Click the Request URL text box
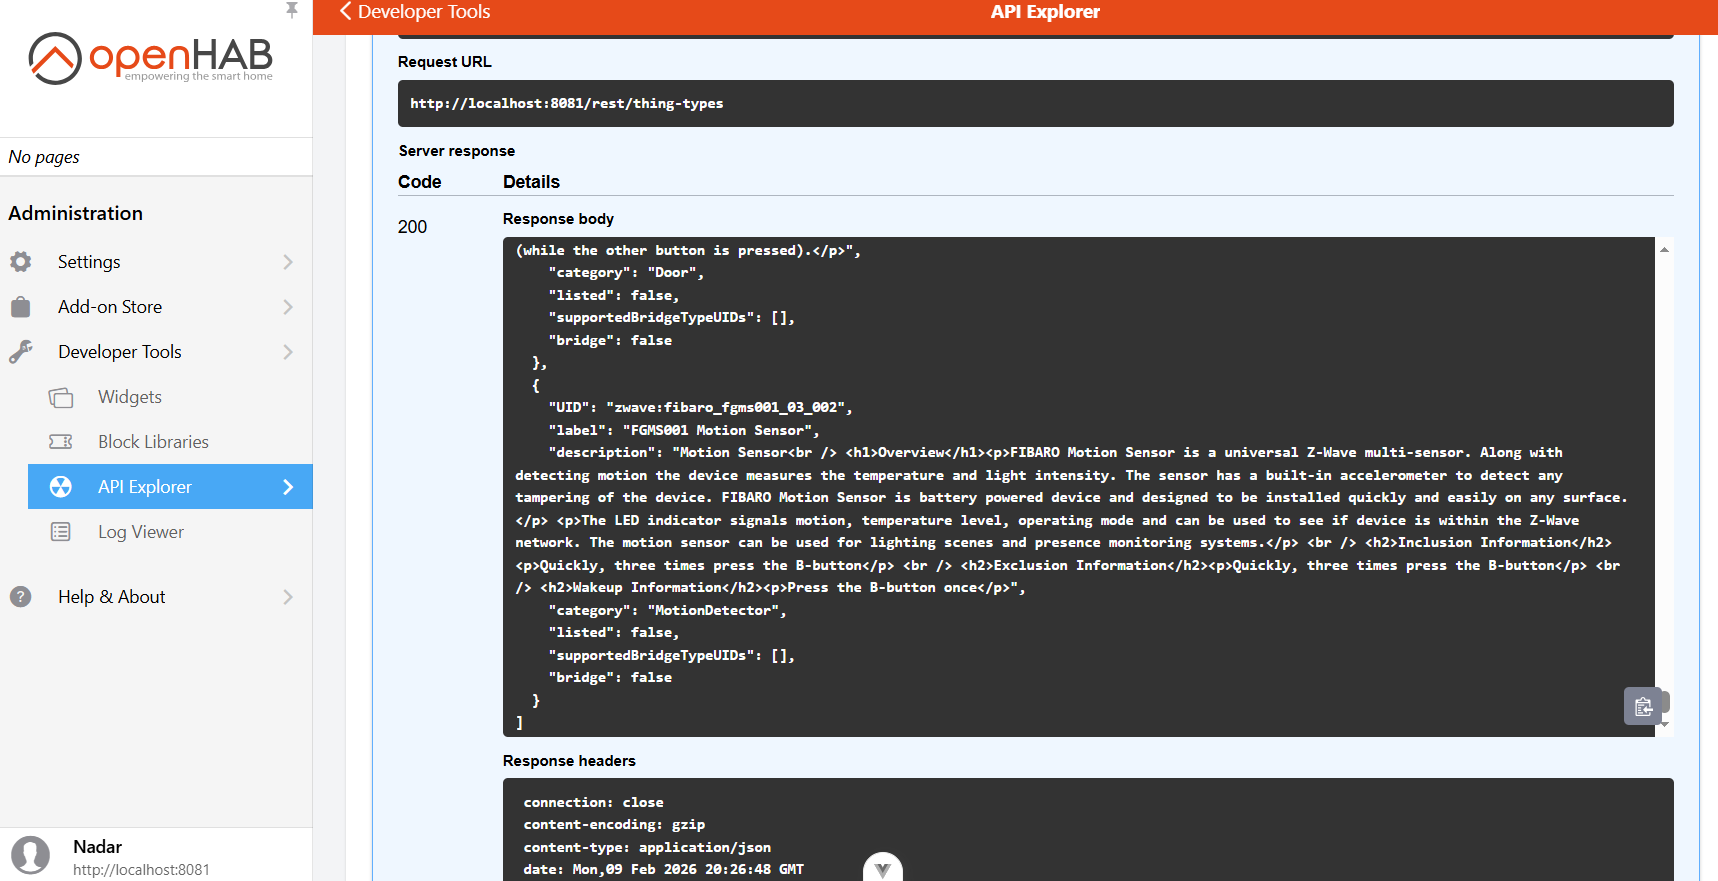 1035,104
